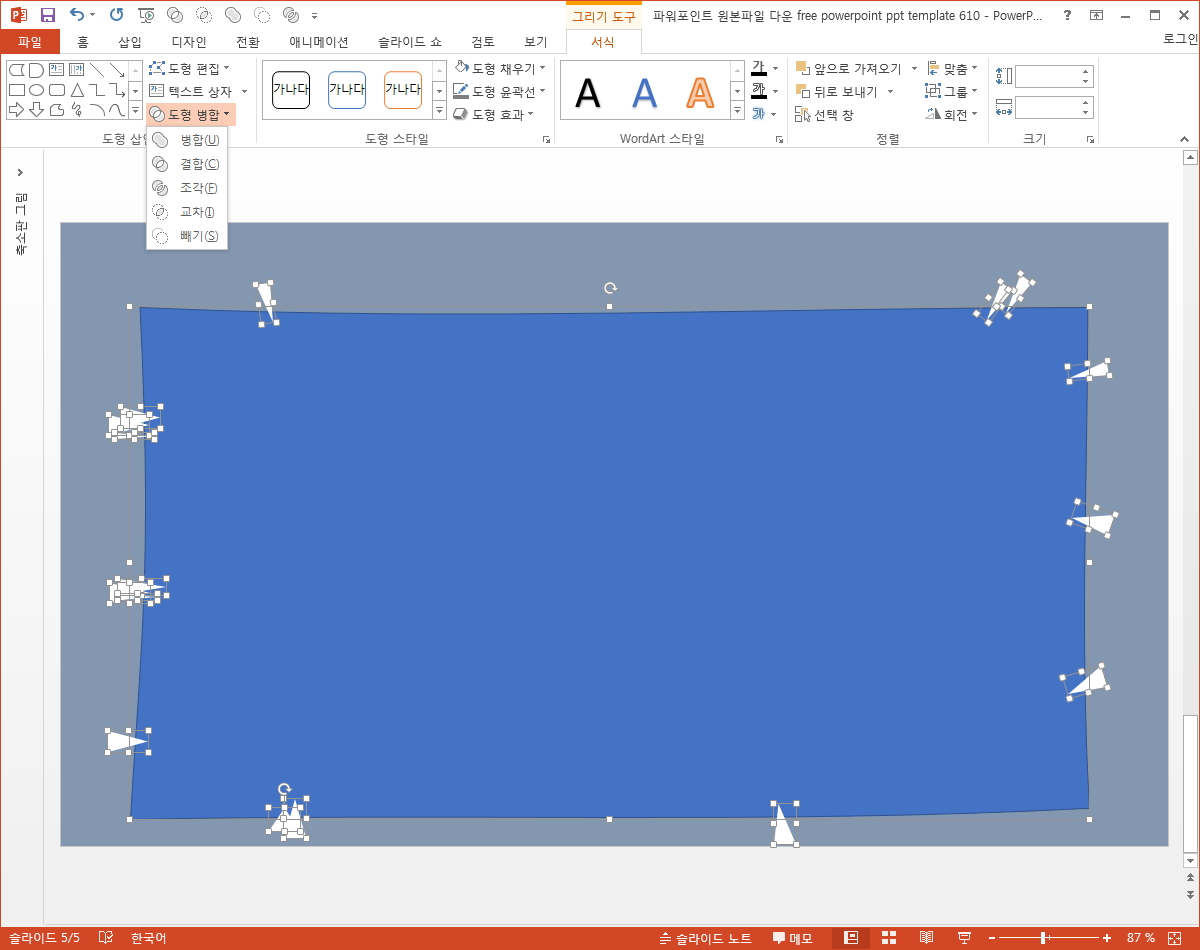1200x950 pixels.
Task: Start slideshow from beginning icon in title bar
Action: pyautogui.click(x=146, y=15)
